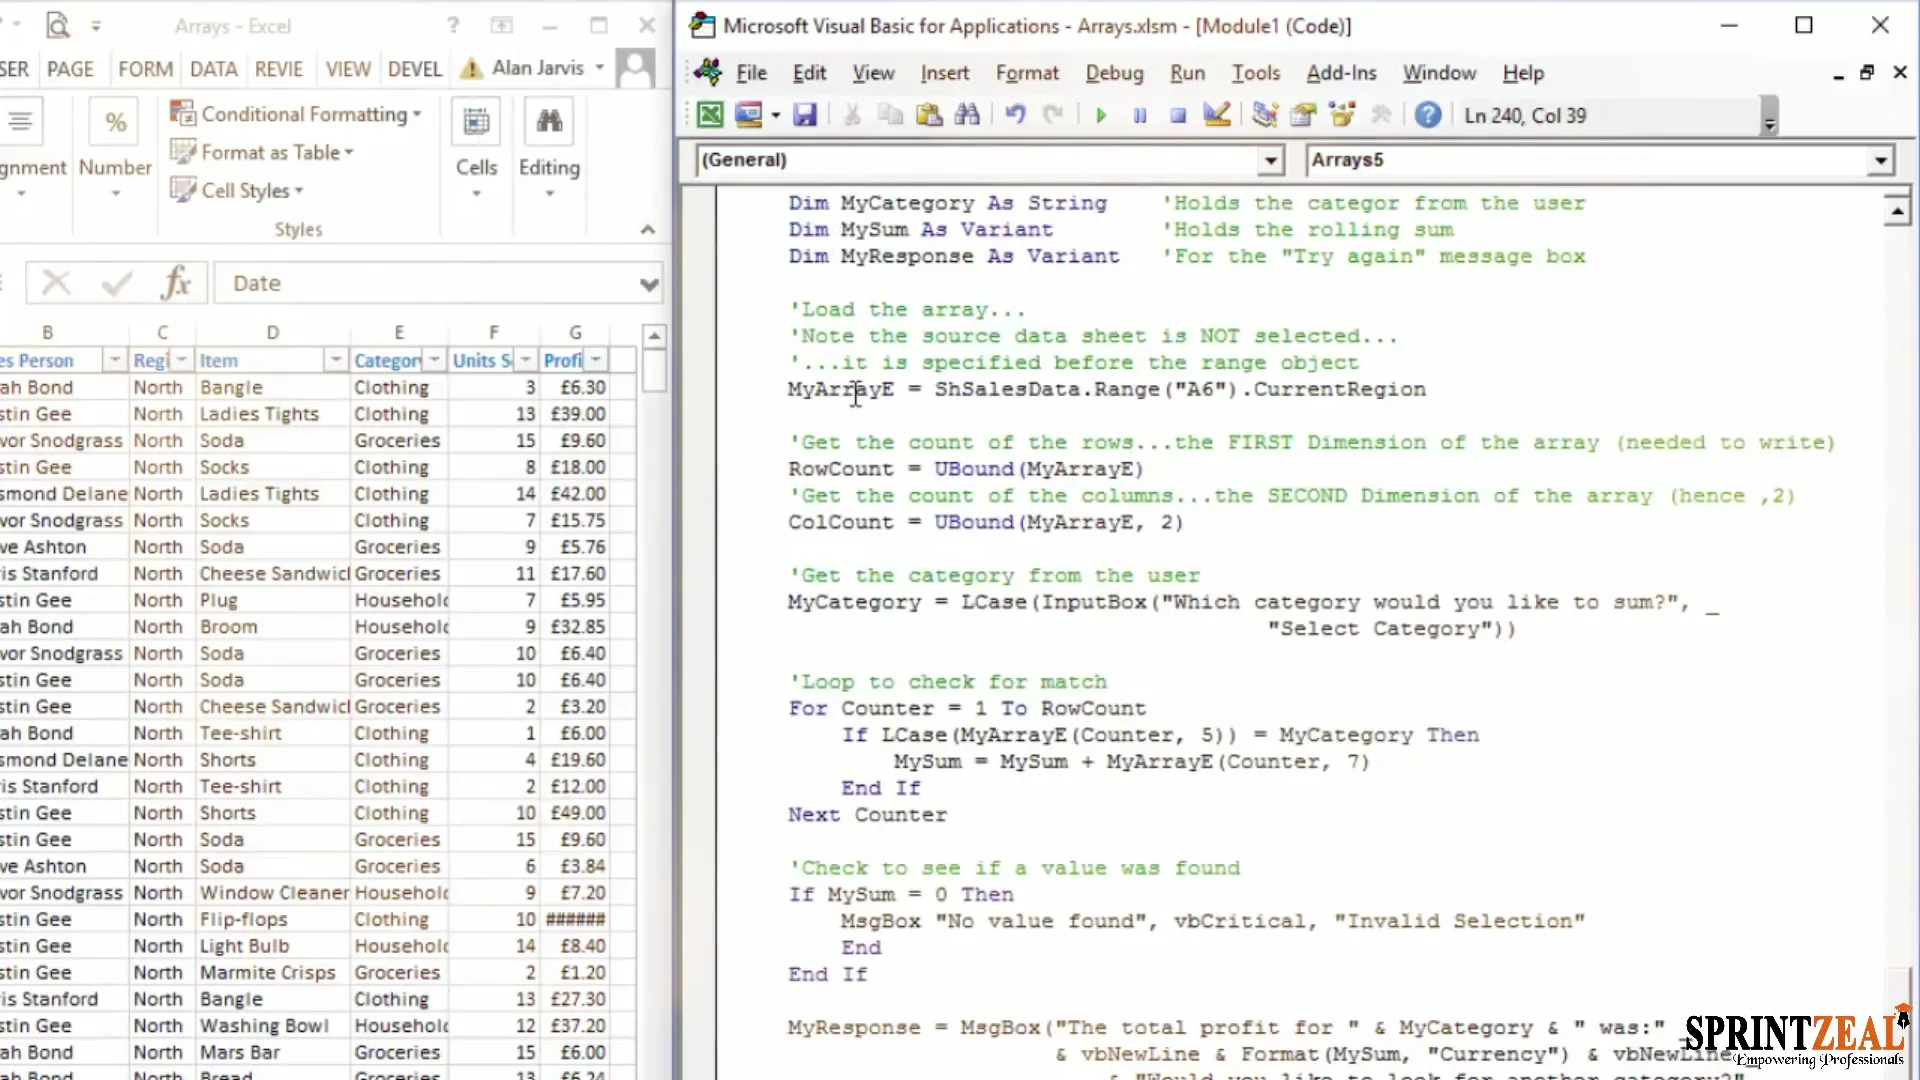Image resolution: width=1920 pixels, height=1080 pixels.
Task: Click the Redo icon in the VBA toolbar
Action: point(1053,115)
